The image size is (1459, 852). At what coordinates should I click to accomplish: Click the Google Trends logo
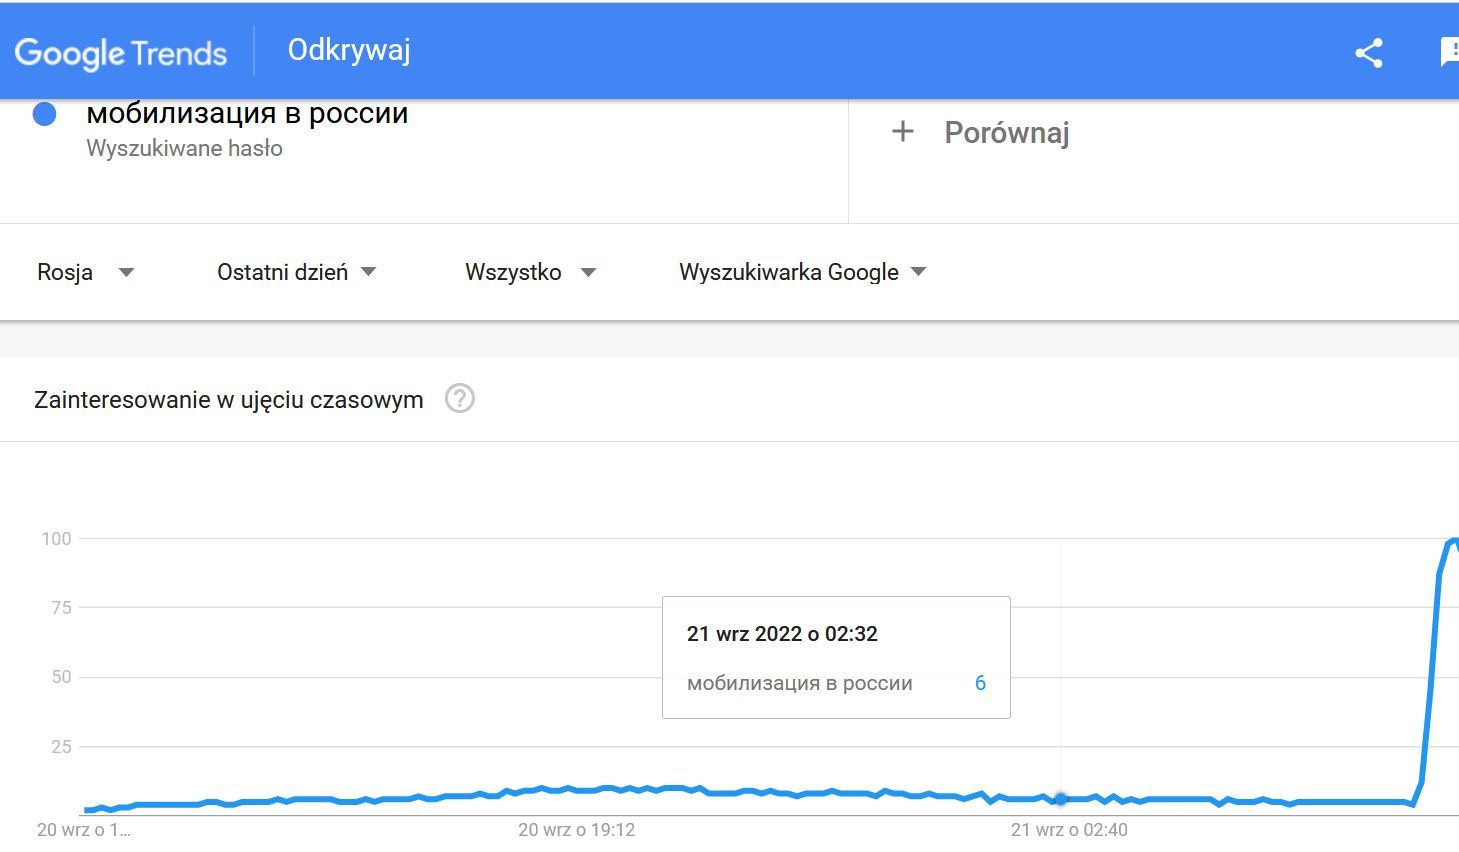[x=120, y=52]
